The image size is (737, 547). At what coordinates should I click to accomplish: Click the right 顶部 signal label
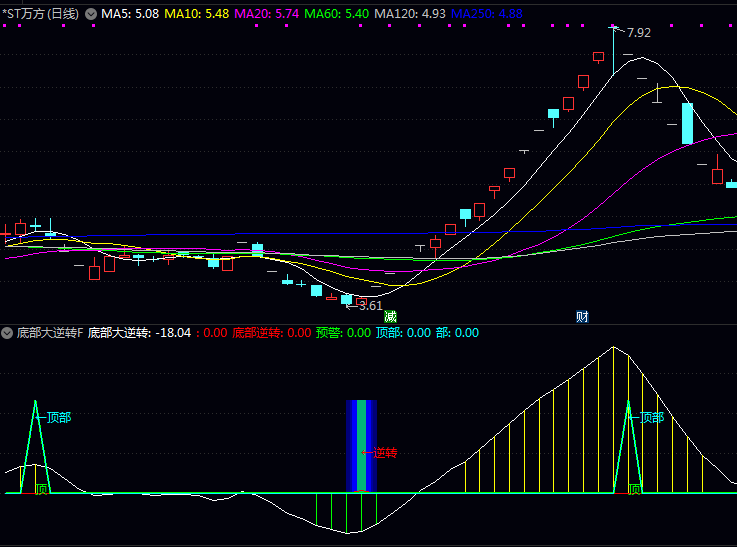(x=651, y=417)
